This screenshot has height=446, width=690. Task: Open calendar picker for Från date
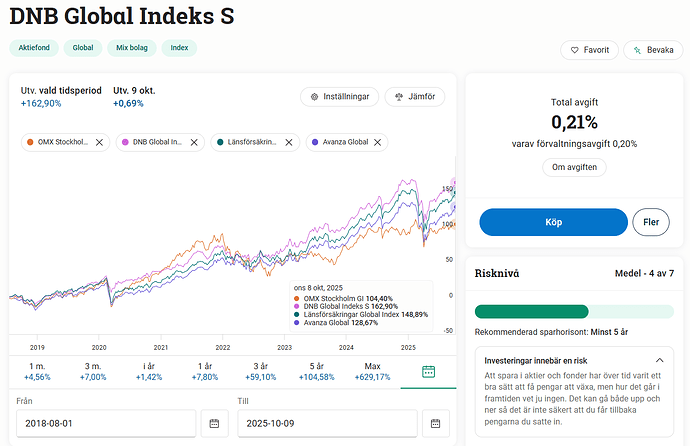[x=214, y=424]
